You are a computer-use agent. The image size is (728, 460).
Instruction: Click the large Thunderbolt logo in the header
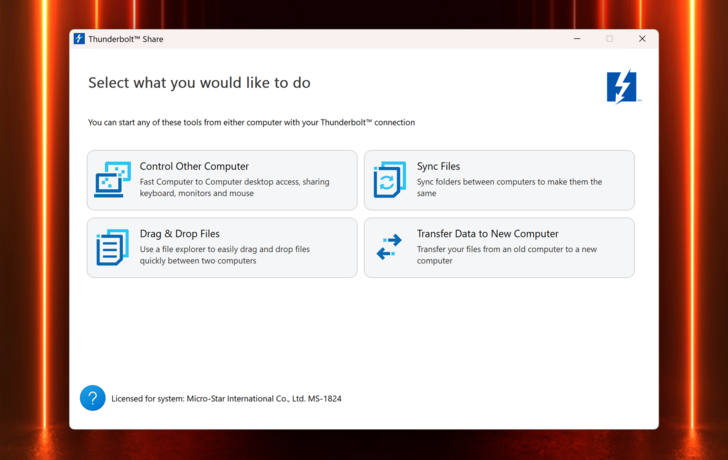621,87
